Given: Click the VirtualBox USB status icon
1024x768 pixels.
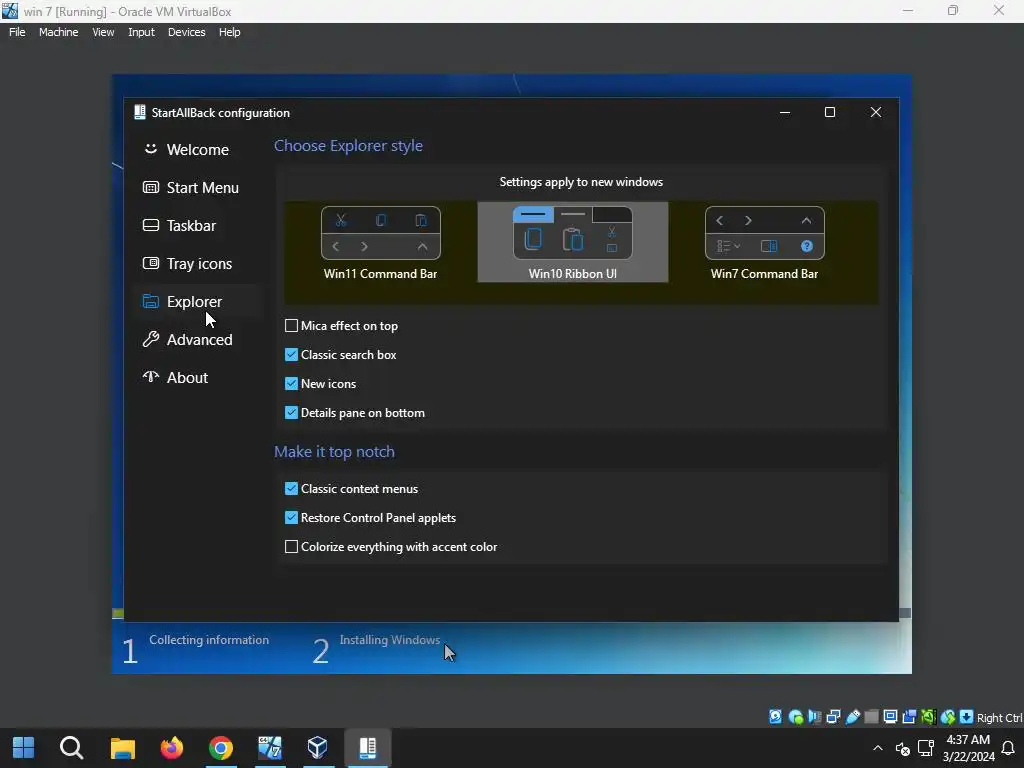Looking at the screenshot, I should pos(852,717).
